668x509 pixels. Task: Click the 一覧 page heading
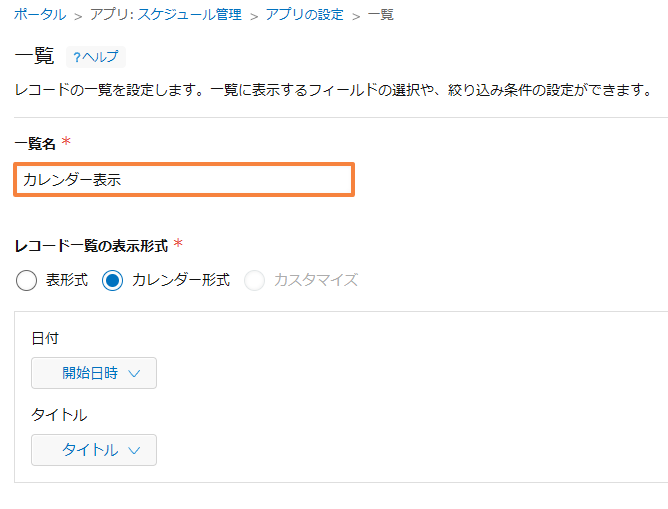pos(34,56)
